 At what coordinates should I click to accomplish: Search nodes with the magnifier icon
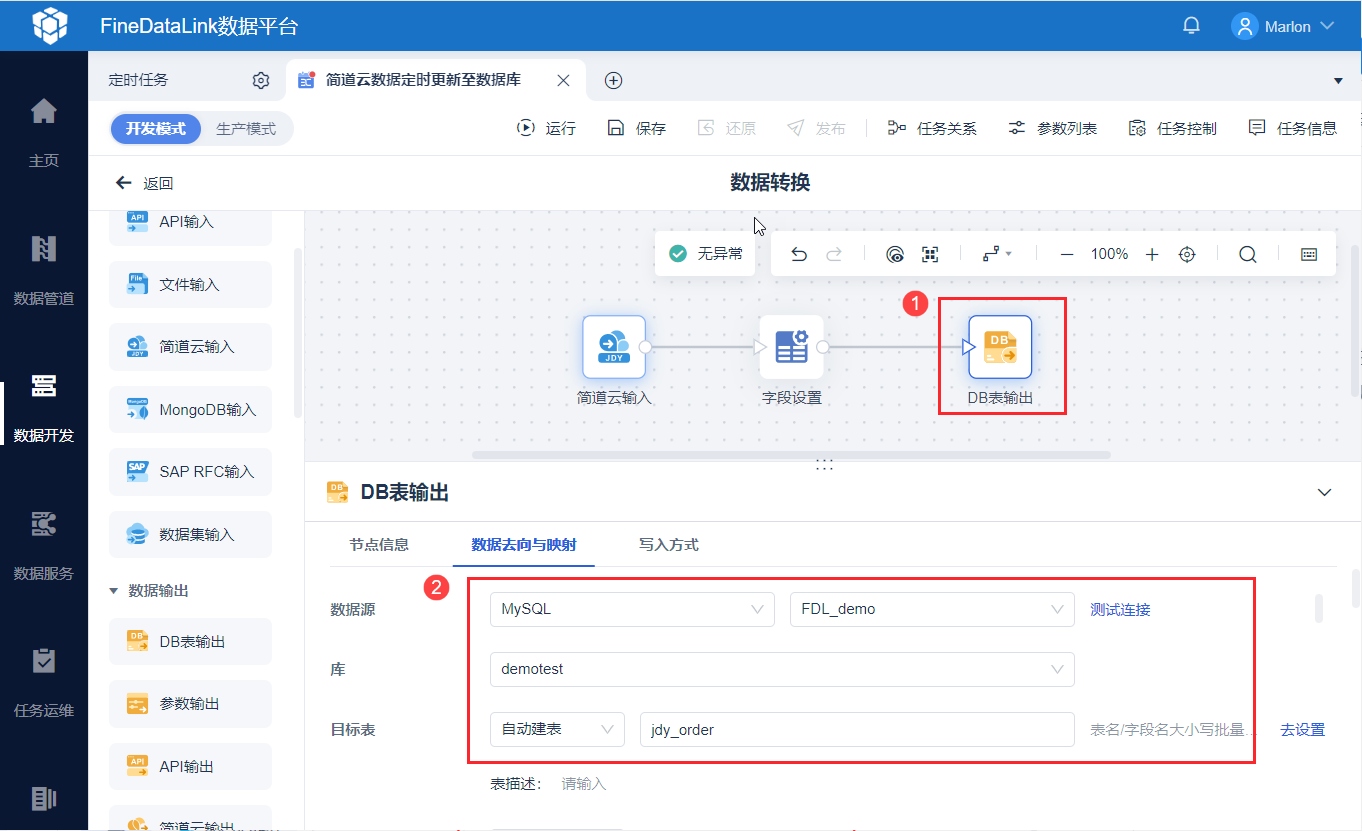click(1248, 254)
